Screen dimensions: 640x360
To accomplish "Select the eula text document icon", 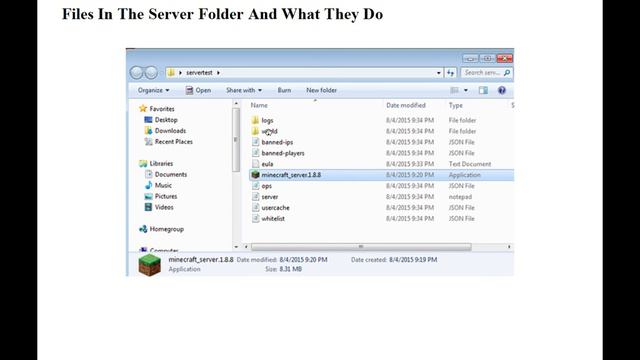I will [x=256, y=164].
